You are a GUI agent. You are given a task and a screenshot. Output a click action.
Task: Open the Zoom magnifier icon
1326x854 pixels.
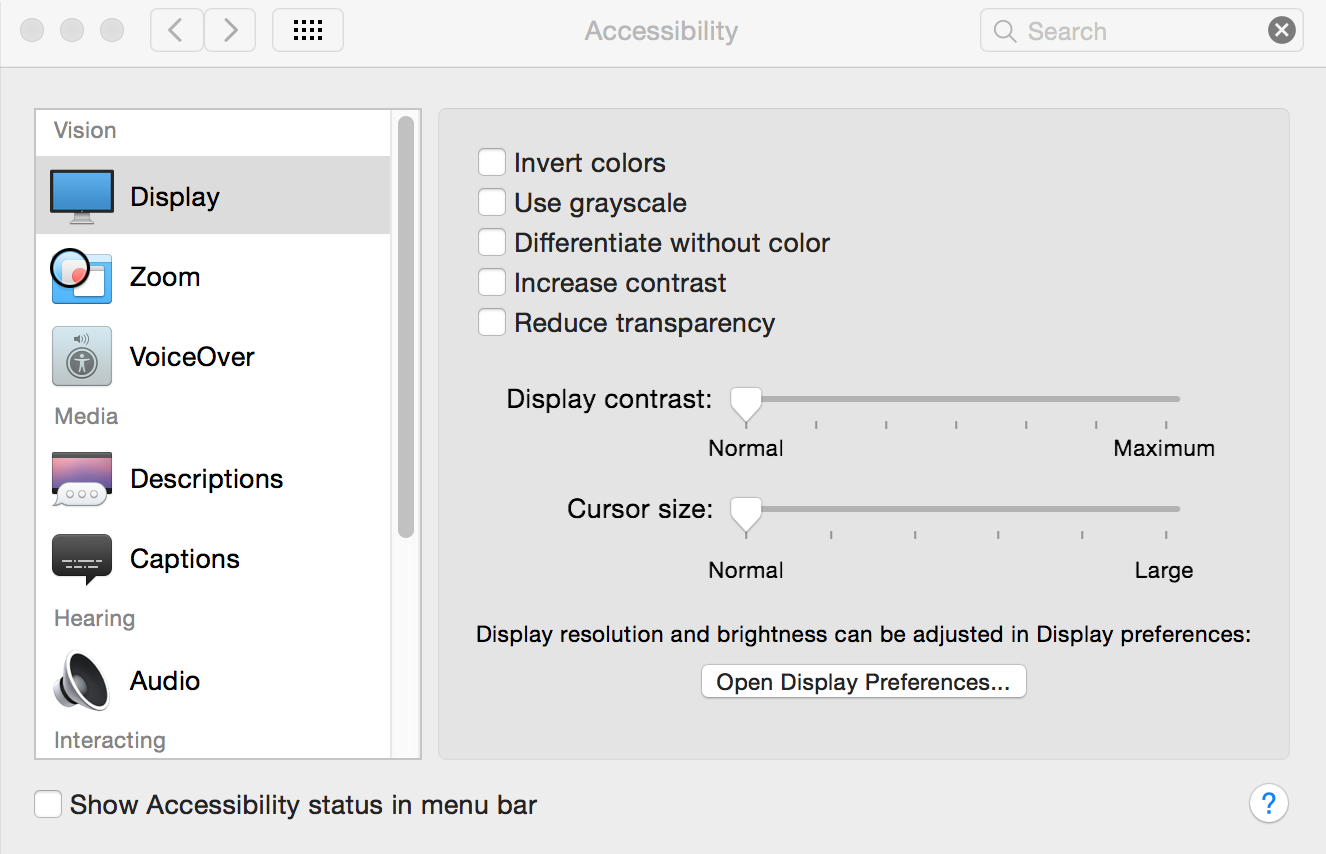point(82,277)
